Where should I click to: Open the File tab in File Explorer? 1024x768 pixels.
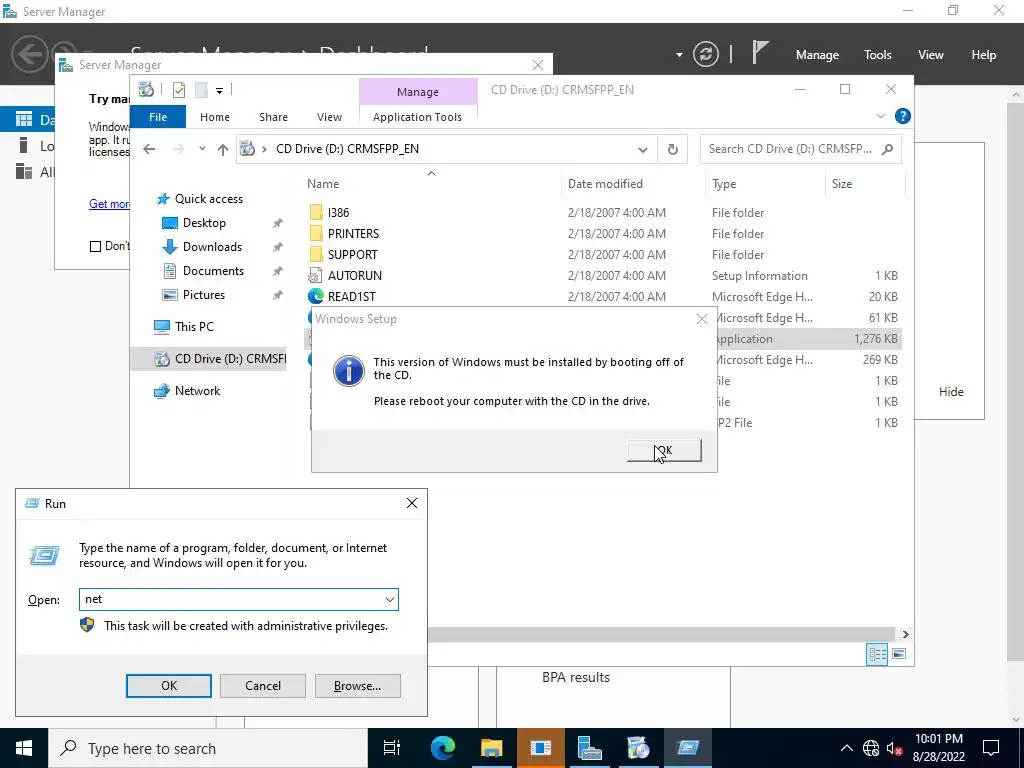click(x=158, y=117)
